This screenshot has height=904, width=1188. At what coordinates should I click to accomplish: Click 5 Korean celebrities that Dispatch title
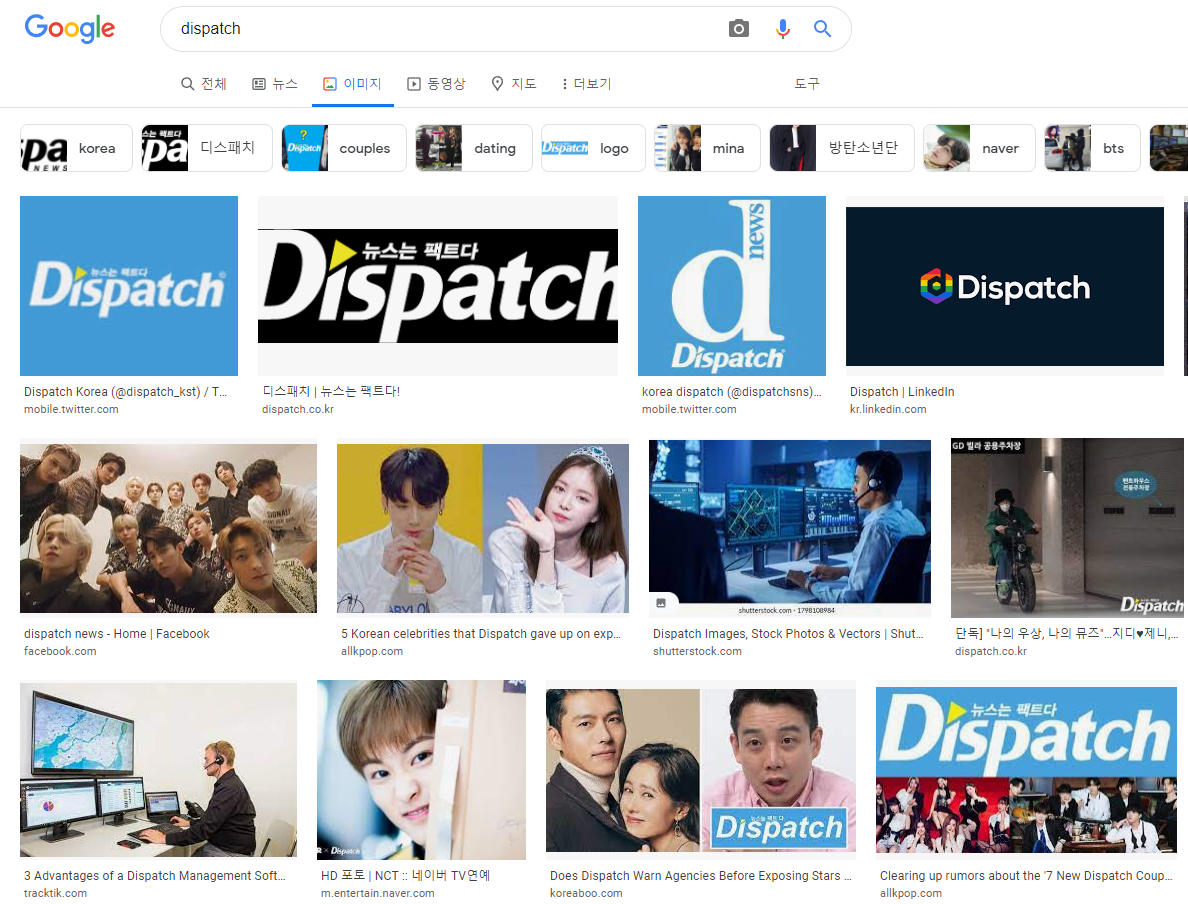[x=481, y=633]
